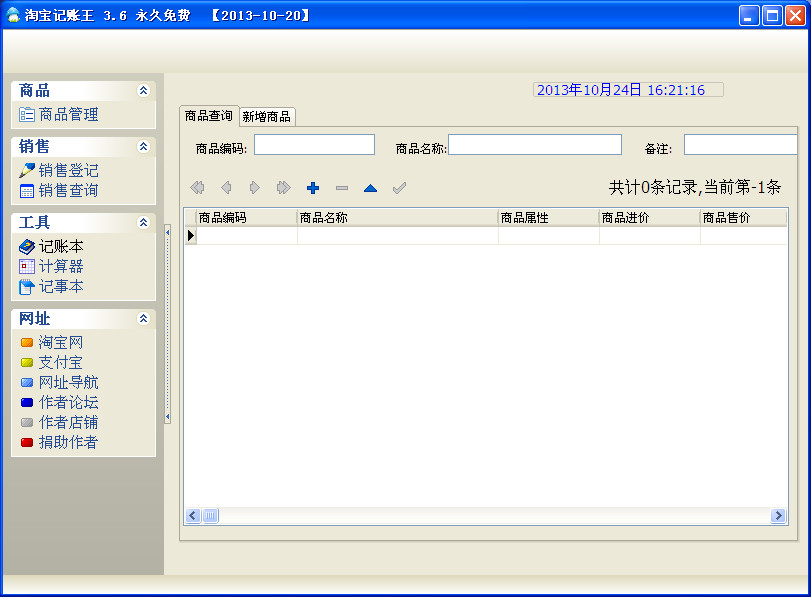Select the current row indicator arrow
The width and height of the screenshot is (811, 597).
[x=191, y=235]
